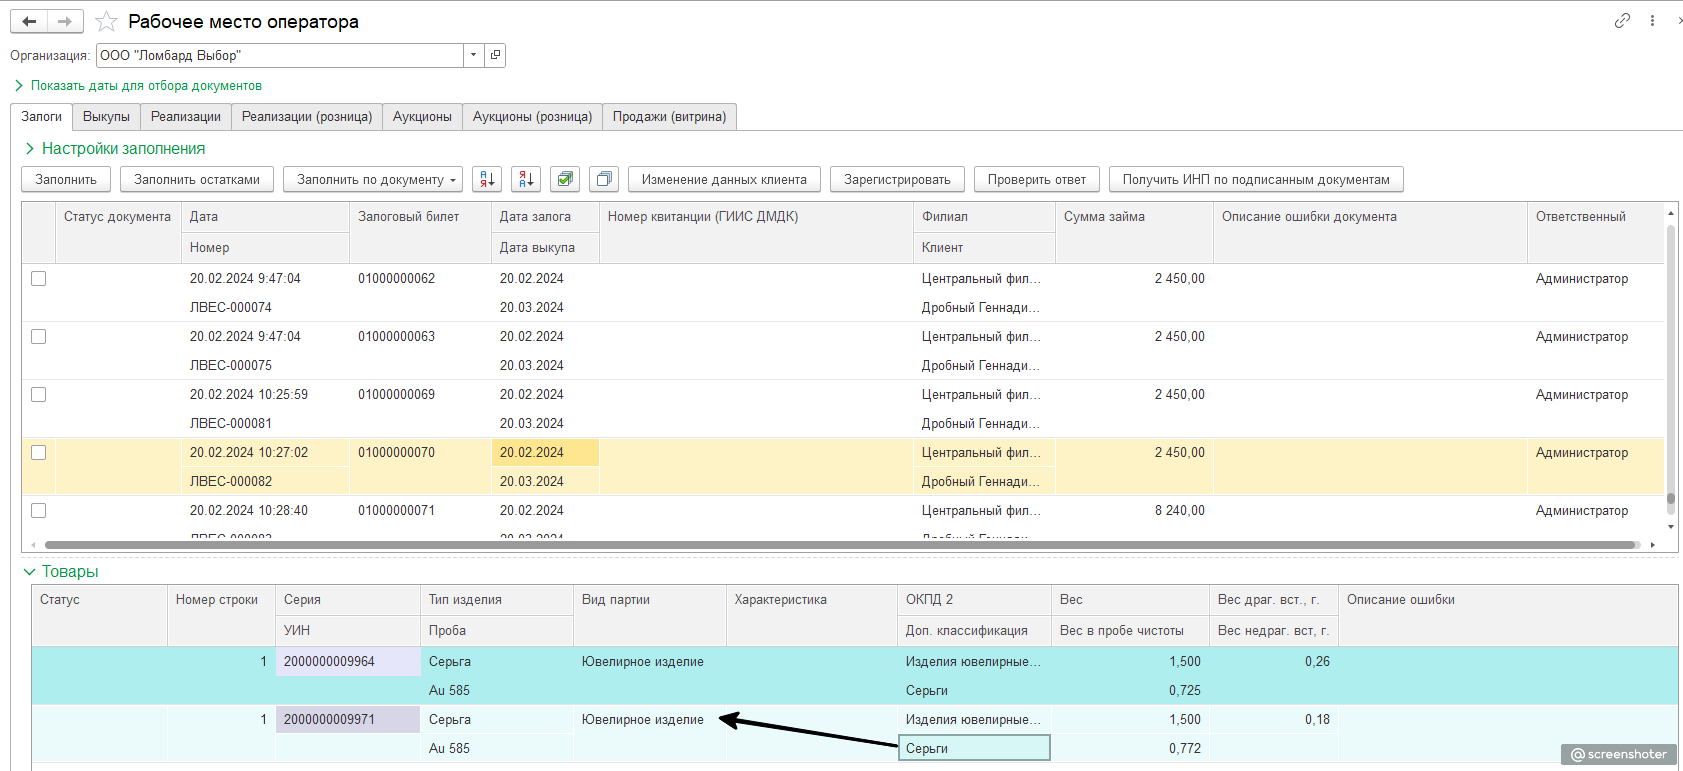Open the Аукционы tab
Screen dimensions: 1683x771
pos(422,117)
